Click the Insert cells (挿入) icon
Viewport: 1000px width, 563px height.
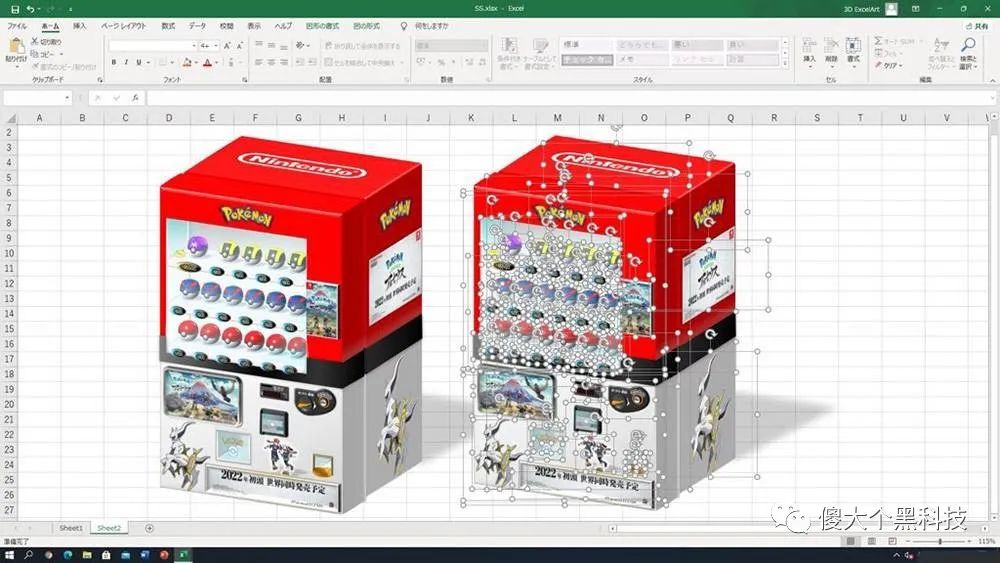click(809, 46)
